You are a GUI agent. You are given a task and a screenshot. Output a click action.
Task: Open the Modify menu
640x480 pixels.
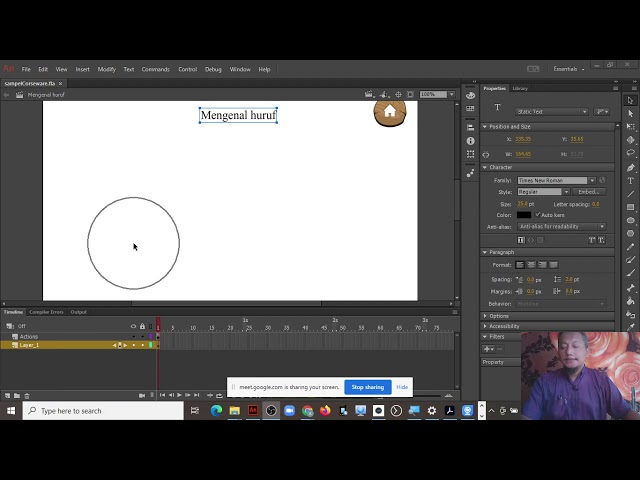(x=107, y=69)
